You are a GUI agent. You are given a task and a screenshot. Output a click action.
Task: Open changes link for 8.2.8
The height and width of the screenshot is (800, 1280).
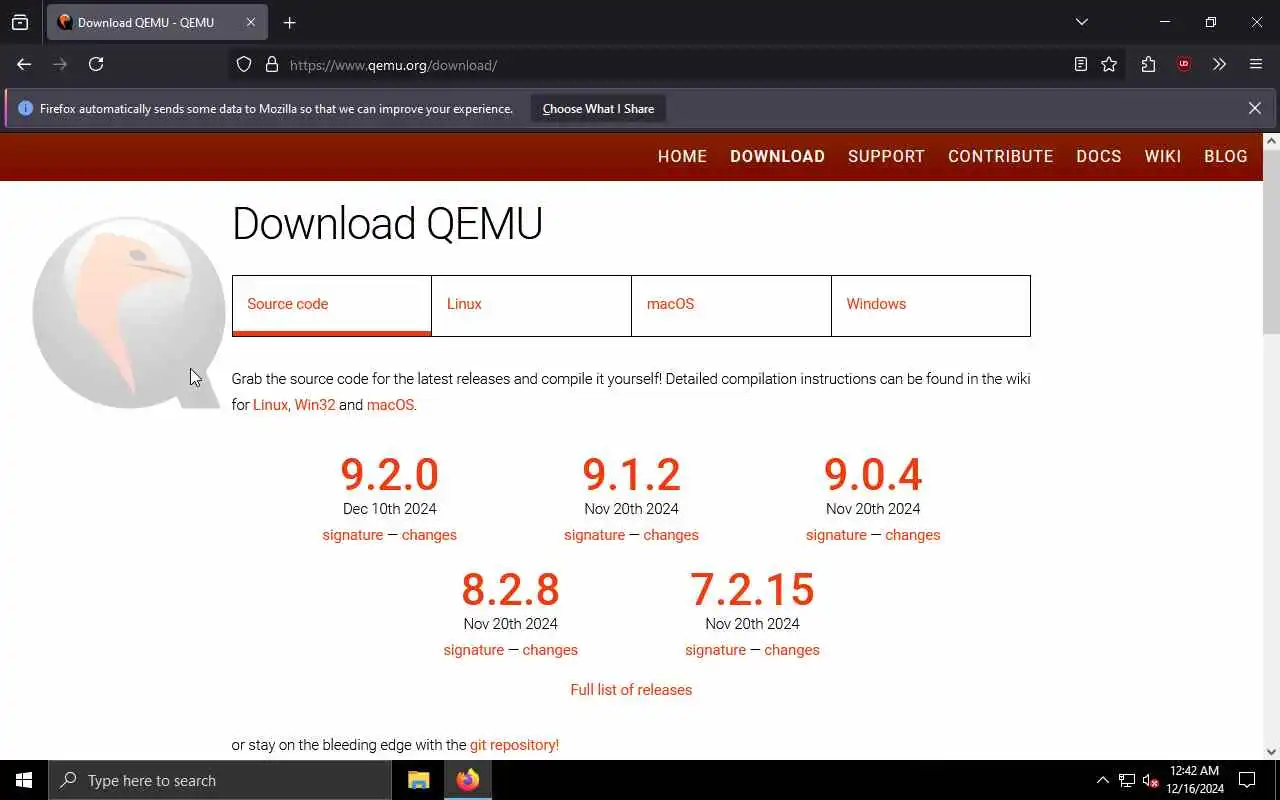550,650
